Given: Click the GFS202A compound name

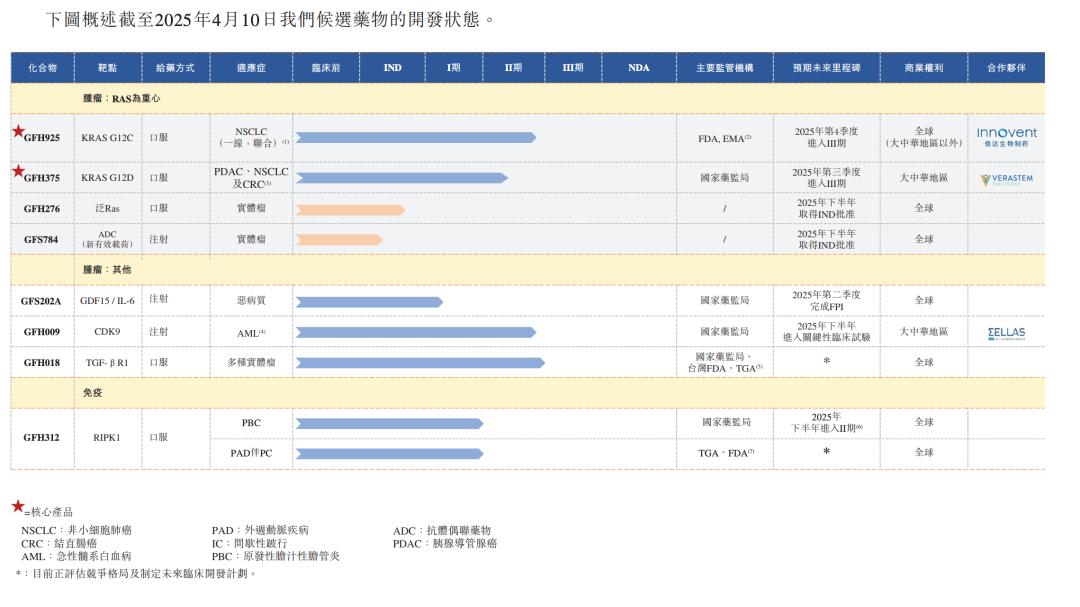Looking at the screenshot, I should (x=41, y=301).
